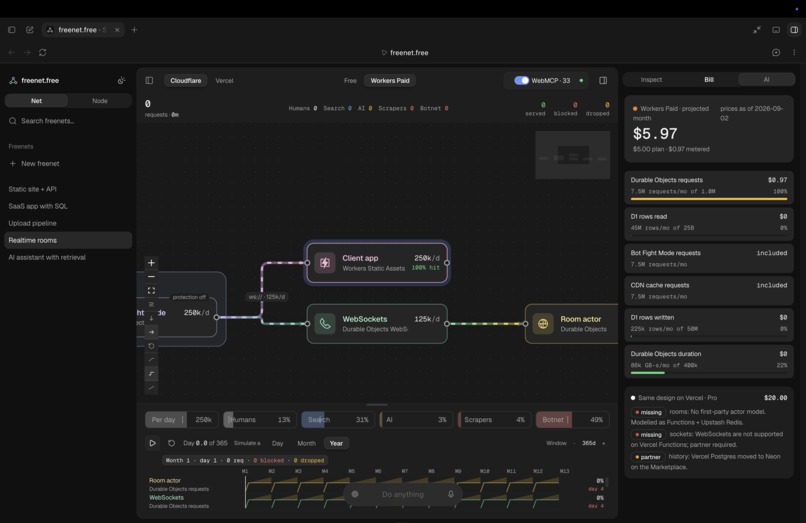Open the SaaS app with SQL freenet
Image resolution: width=806 pixels, height=523 pixels.
68,206
